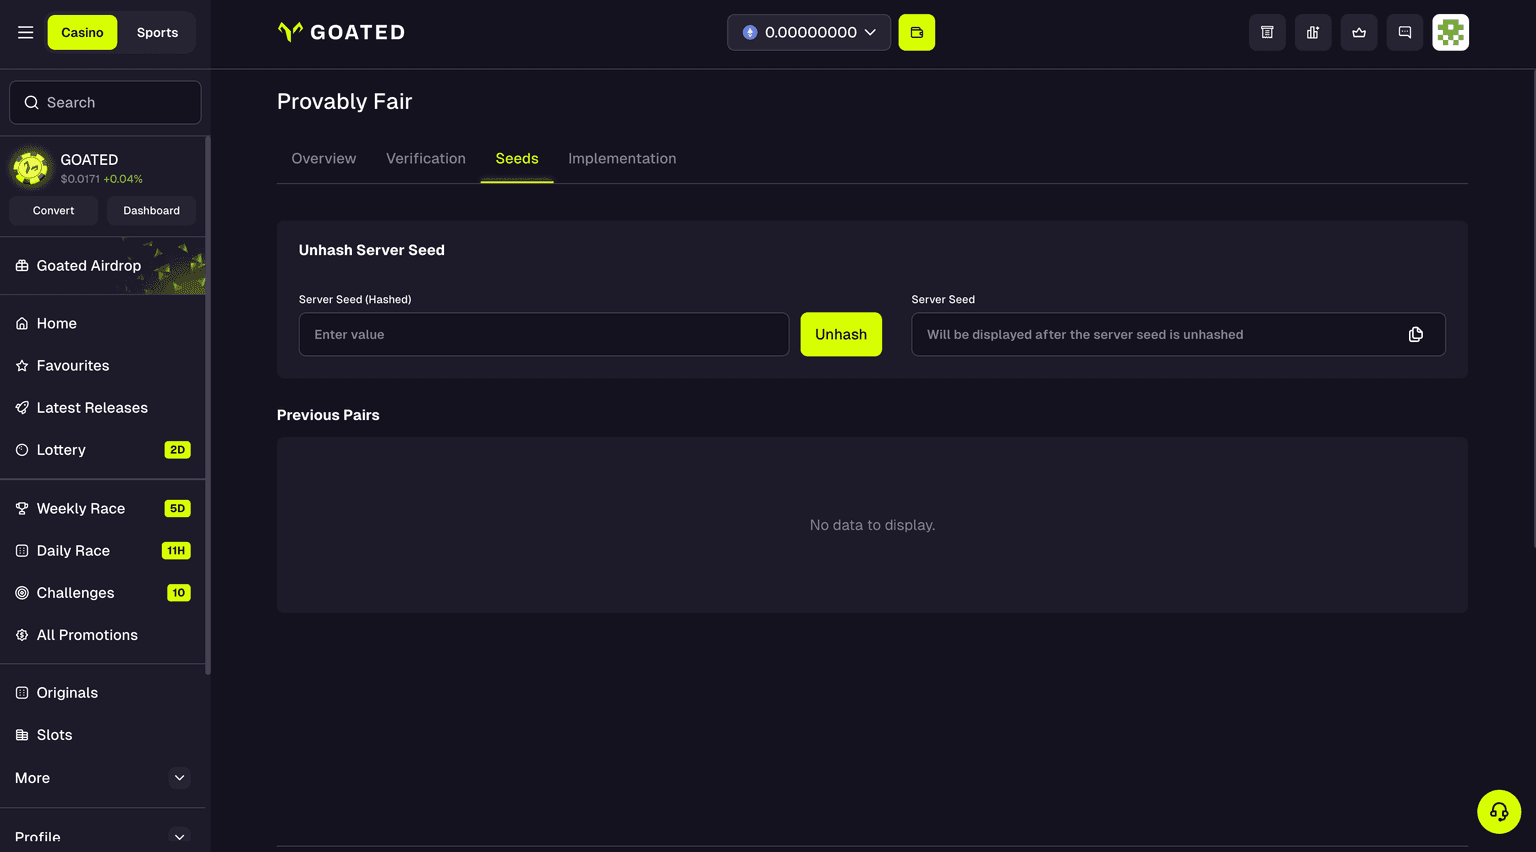Select the Seeds tab

517,158
